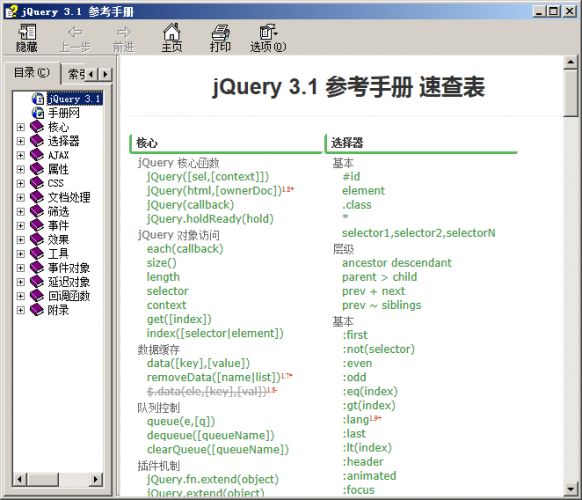The height and width of the screenshot is (500, 582).
Task: Open the ancestor descendant selector link
Action: pos(397,263)
